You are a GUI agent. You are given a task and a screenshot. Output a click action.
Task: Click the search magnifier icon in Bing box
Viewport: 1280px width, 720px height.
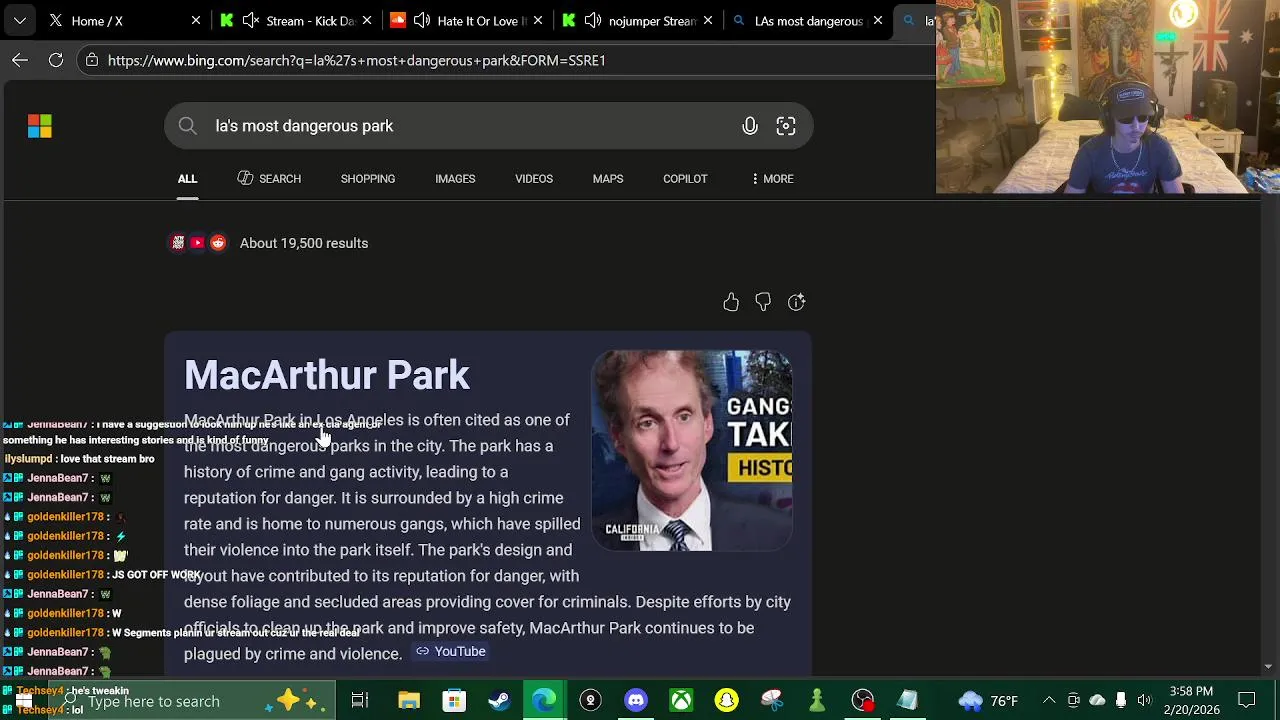coord(187,126)
